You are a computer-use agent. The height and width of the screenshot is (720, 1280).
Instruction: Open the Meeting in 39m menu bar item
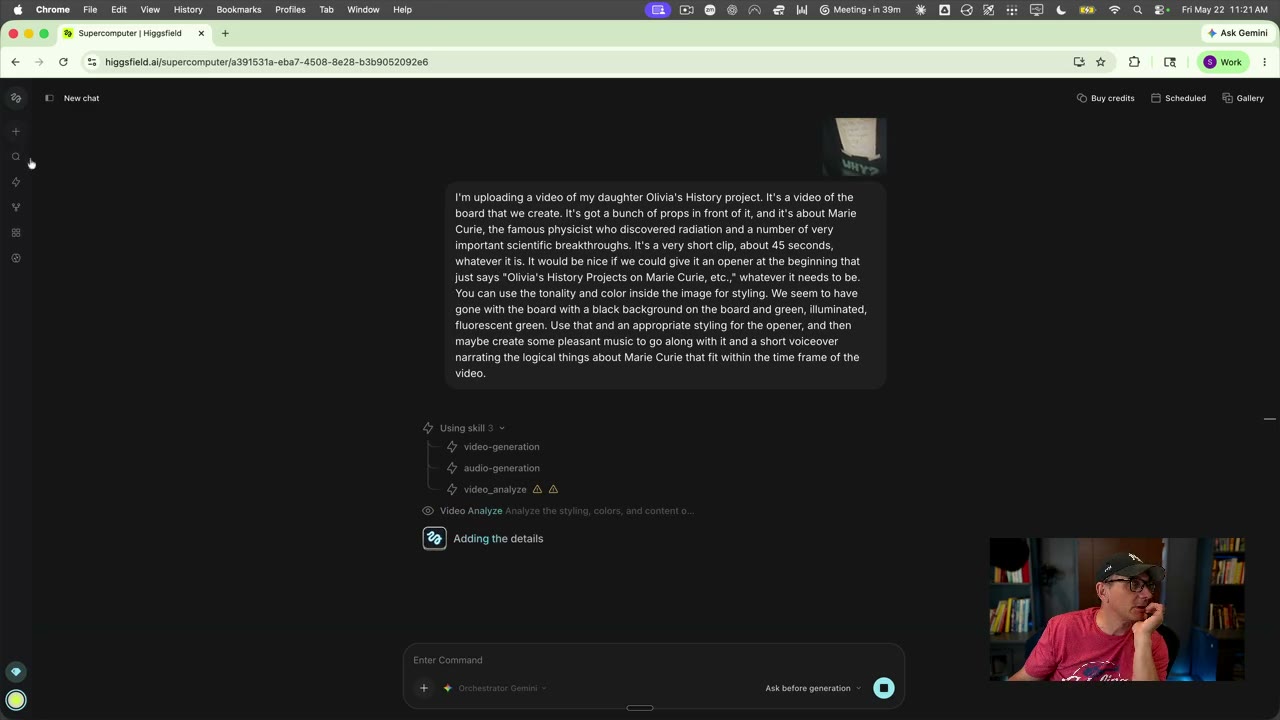pos(859,9)
